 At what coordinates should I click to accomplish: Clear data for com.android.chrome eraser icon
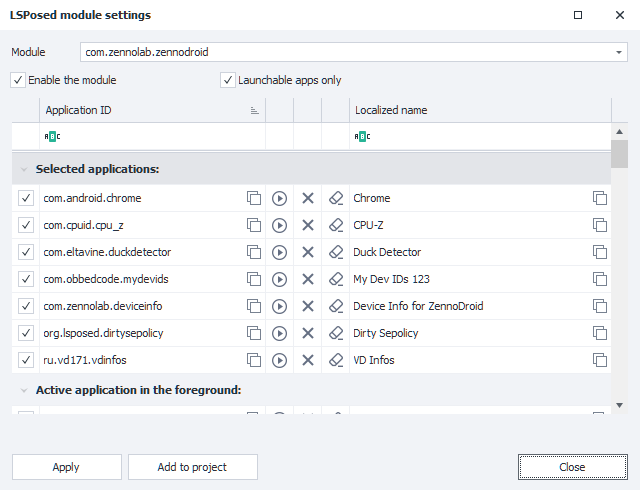coord(336,198)
